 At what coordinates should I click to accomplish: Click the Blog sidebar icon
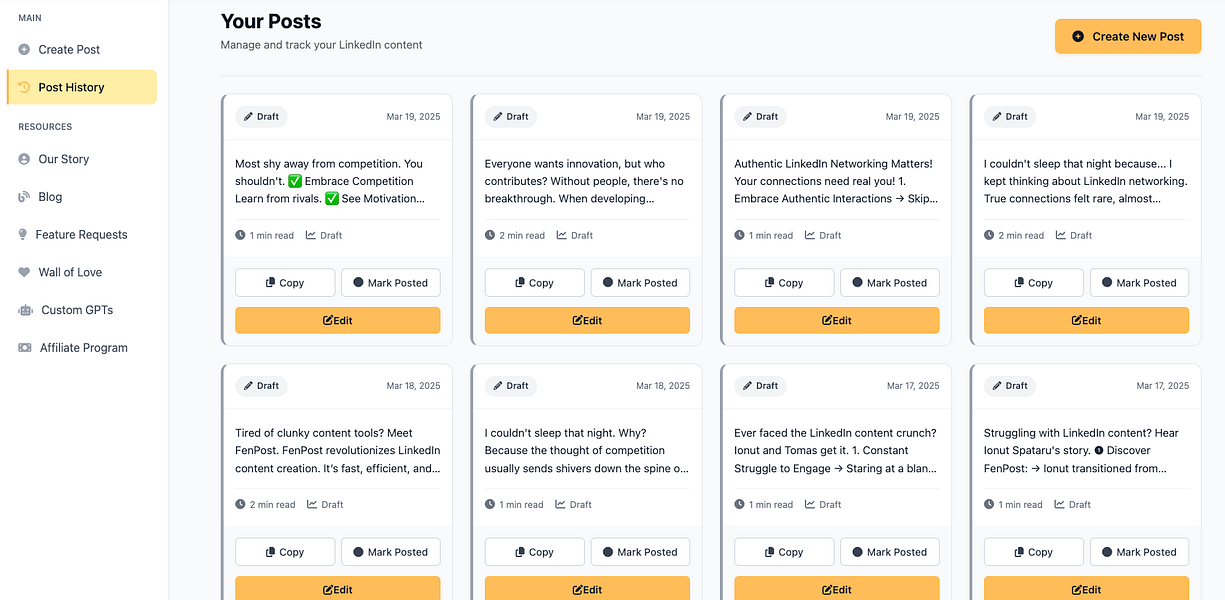pos(24,197)
